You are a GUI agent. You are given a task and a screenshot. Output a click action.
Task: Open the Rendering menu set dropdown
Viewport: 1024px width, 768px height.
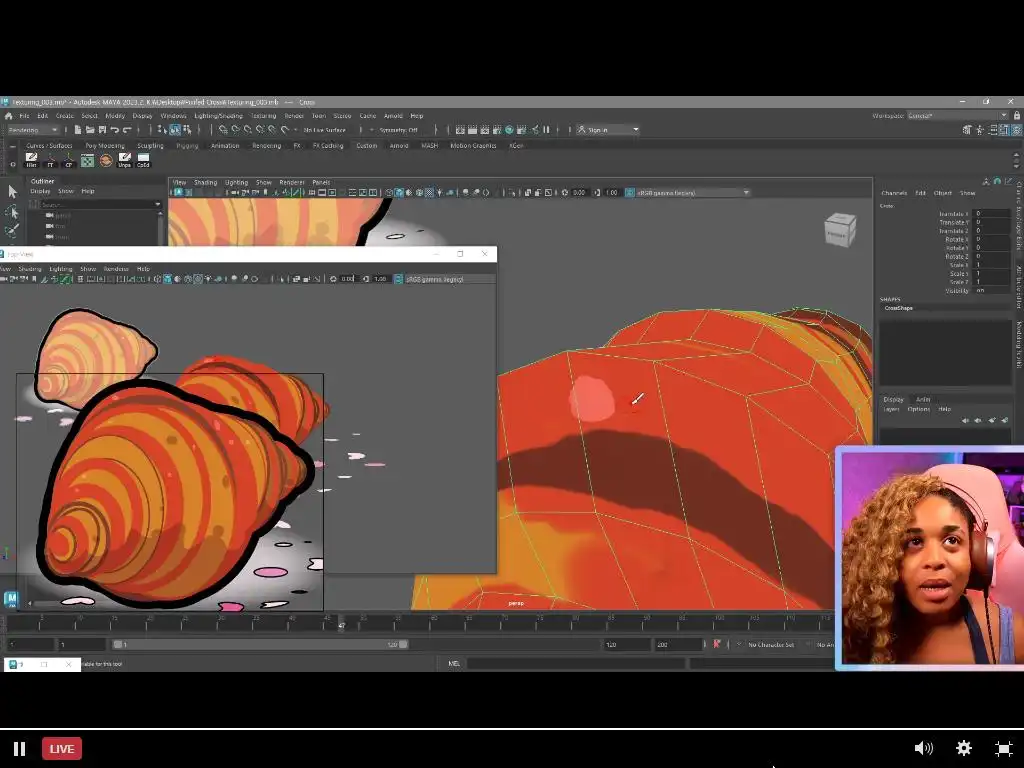click(33, 130)
